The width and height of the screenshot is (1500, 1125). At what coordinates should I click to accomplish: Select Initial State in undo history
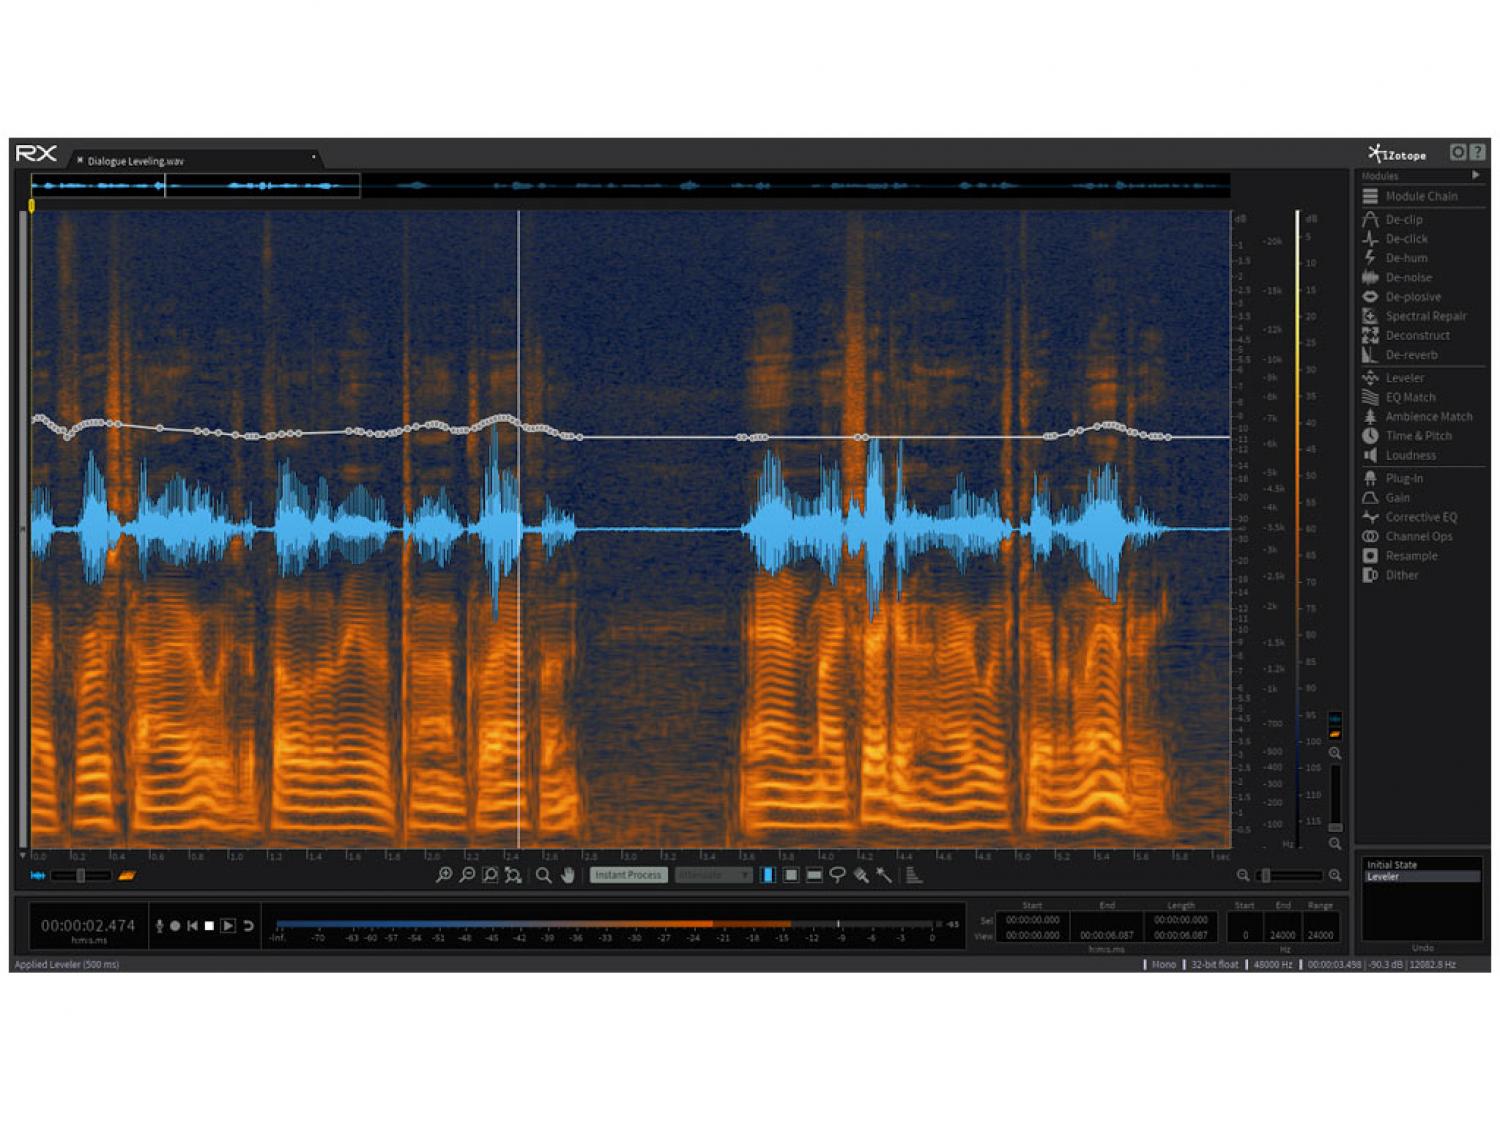pyautogui.click(x=1391, y=864)
